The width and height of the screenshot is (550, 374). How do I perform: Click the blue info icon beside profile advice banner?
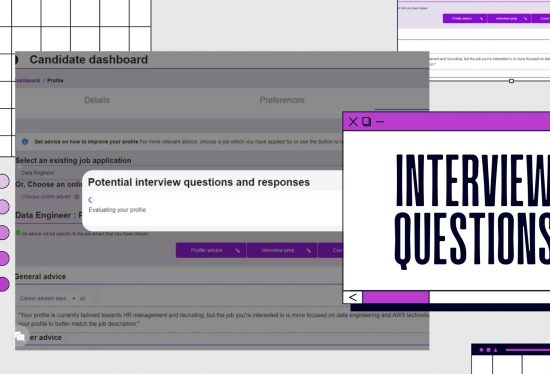[25, 142]
